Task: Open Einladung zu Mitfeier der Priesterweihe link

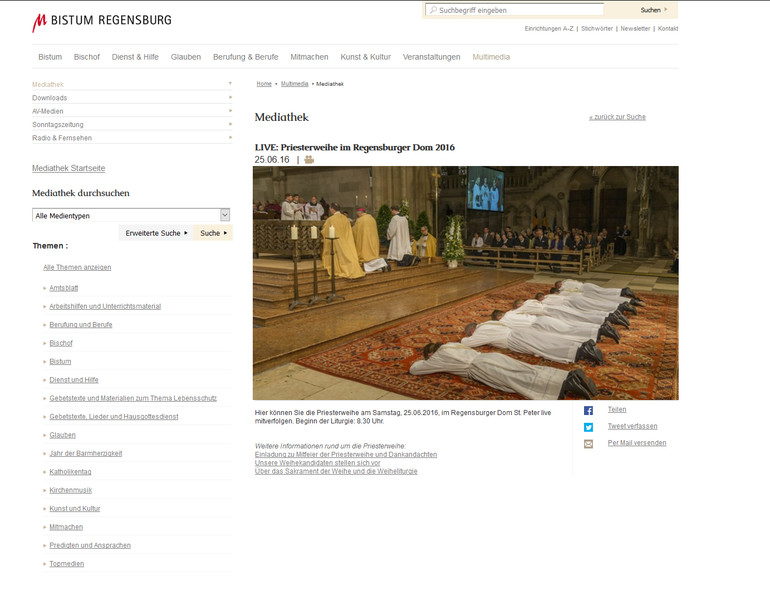Action: pos(346,454)
